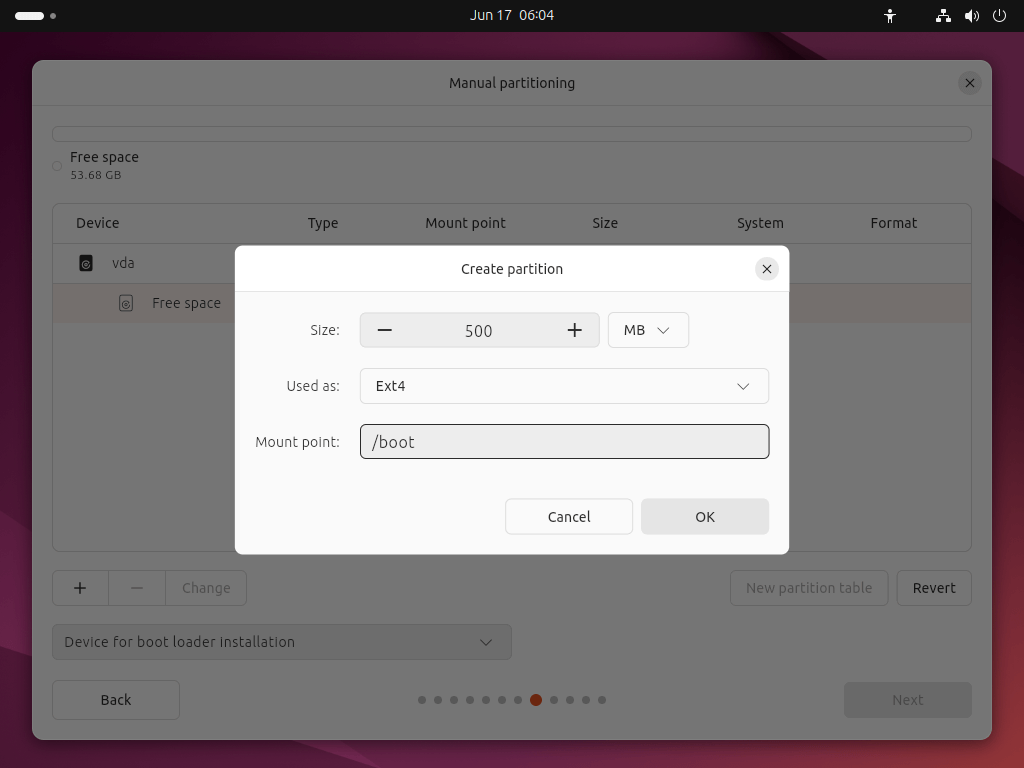
Task: Add a partition with plus icon
Action: point(80,588)
